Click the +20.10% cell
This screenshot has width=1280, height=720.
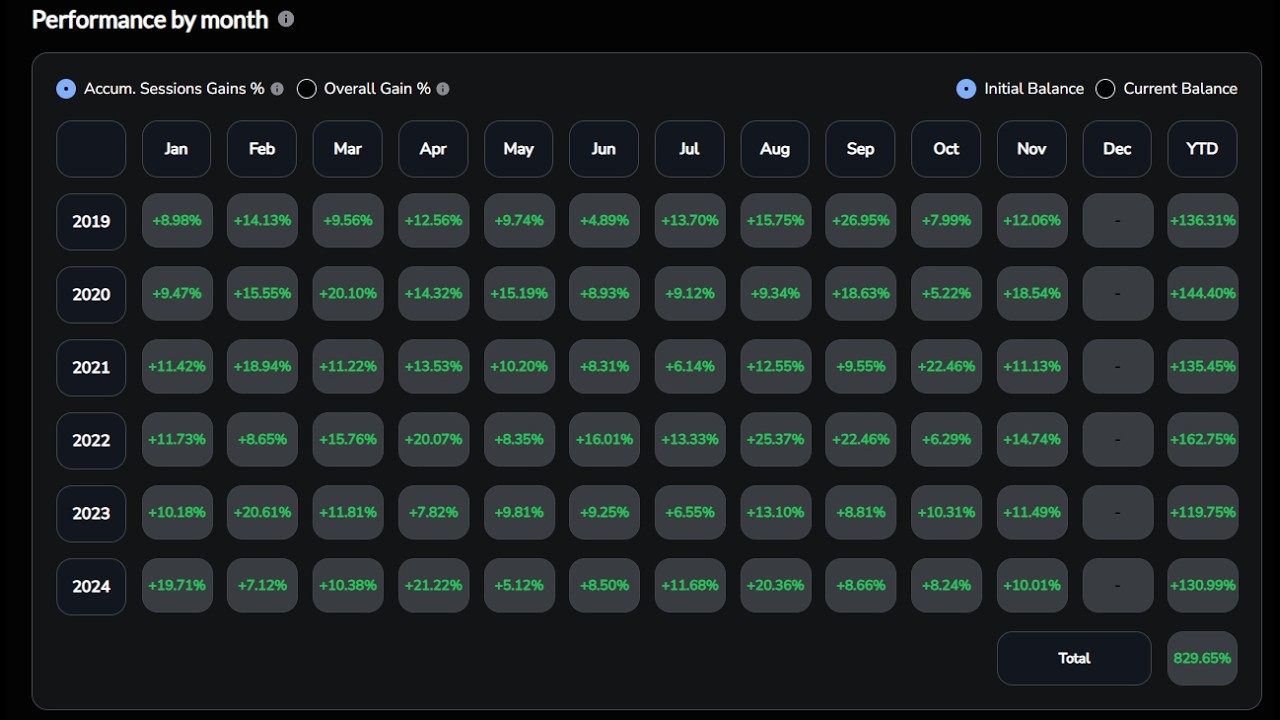(348, 294)
